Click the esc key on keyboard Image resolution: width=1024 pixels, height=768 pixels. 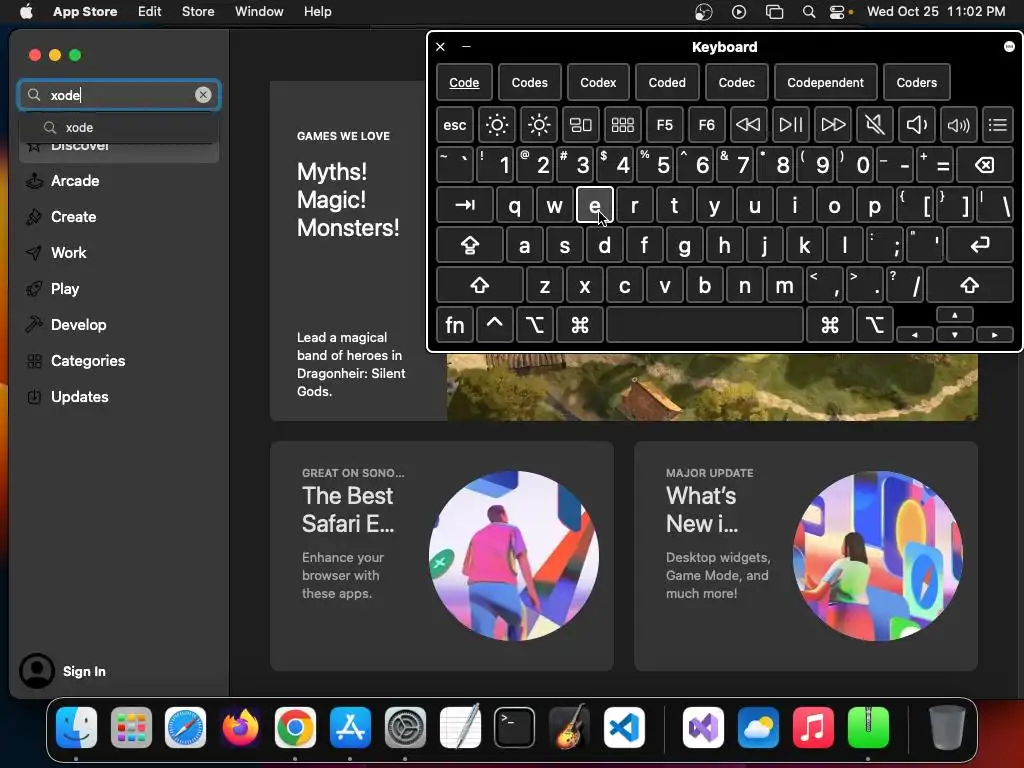pos(455,125)
